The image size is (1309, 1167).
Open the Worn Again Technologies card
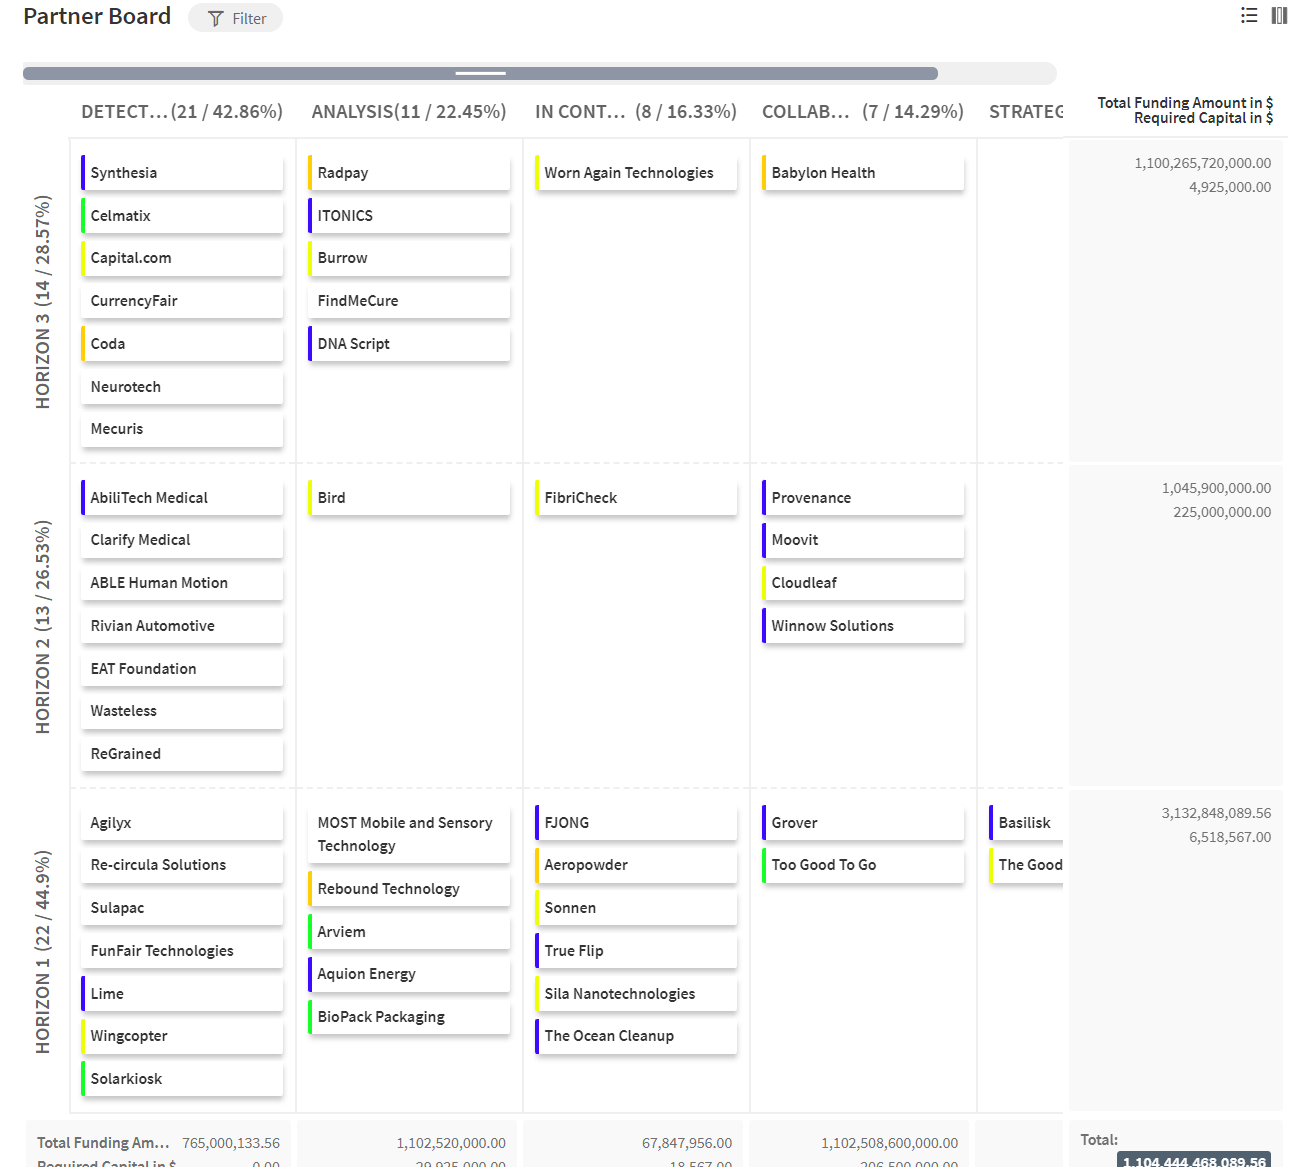[x=636, y=173]
